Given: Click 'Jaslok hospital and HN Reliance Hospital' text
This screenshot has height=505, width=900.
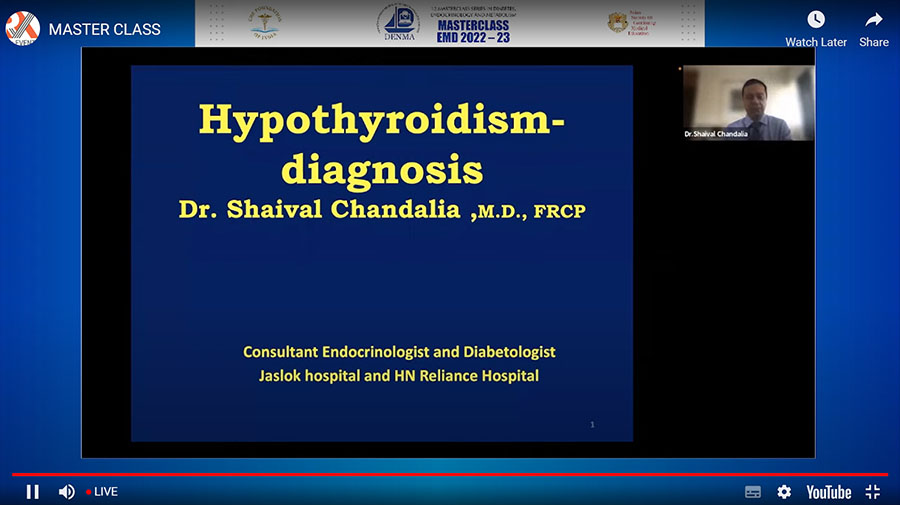Looking at the screenshot, I should pos(399,376).
